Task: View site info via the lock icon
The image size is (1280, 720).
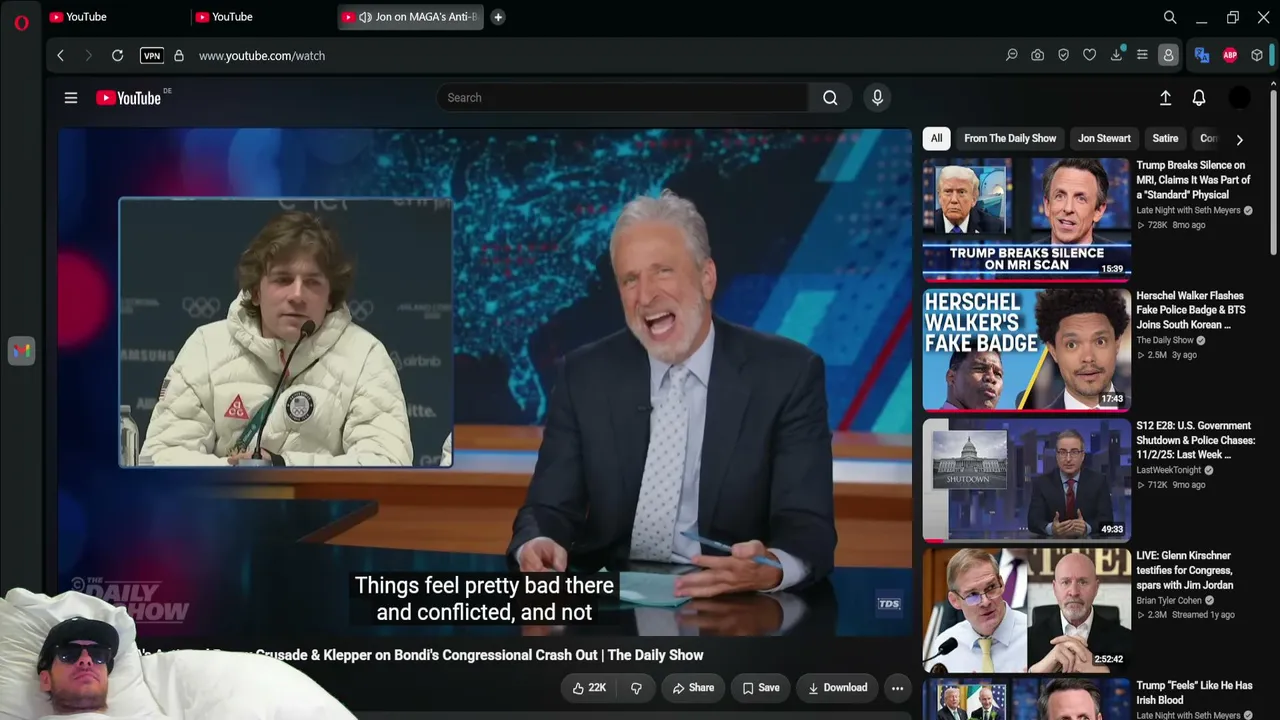Action: 179,56
